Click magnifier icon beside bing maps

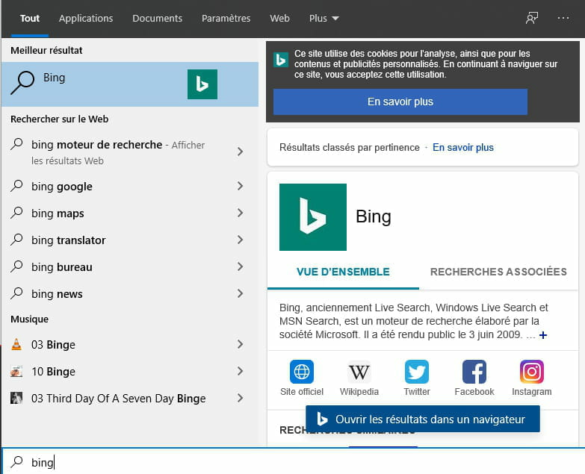(17, 212)
